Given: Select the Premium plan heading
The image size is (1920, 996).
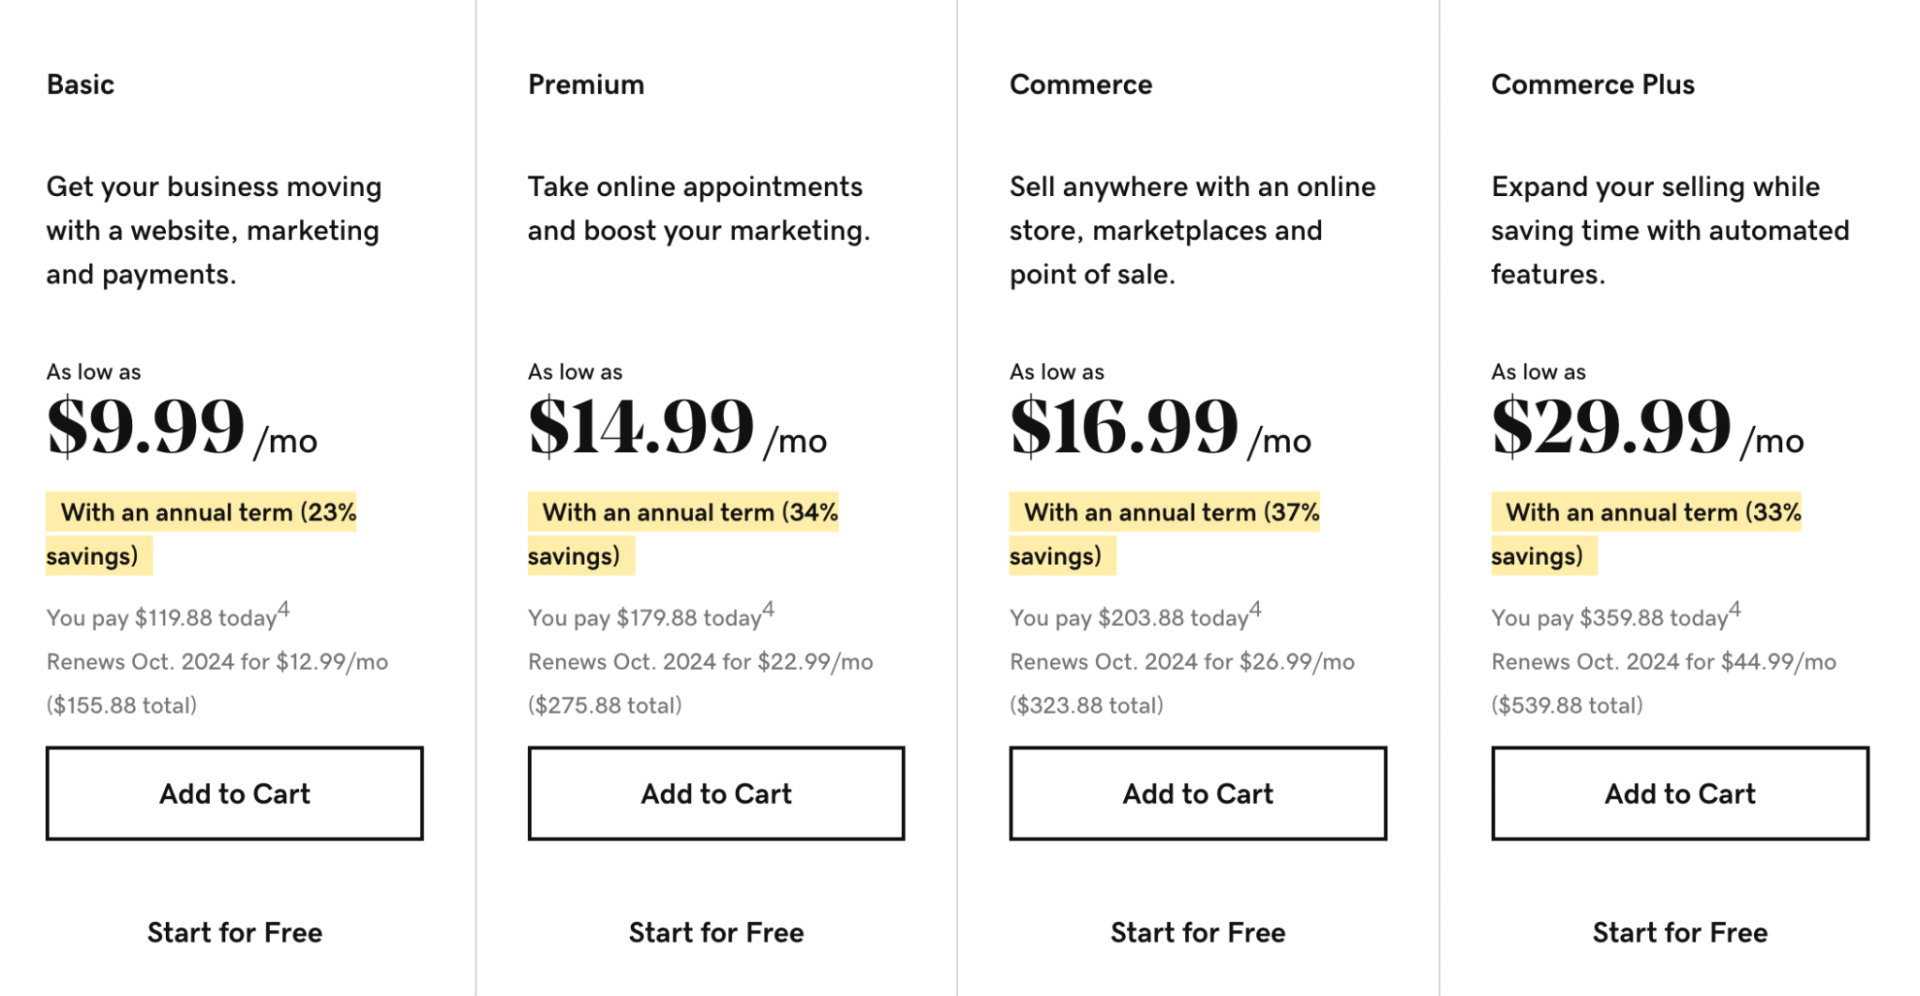Looking at the screenshot, I should 586,84.
